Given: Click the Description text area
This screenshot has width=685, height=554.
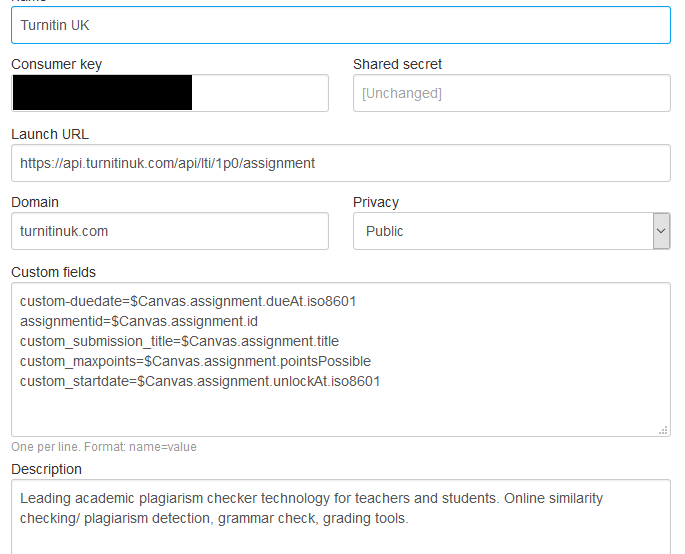Looking at the screenshot, I should [x=340, y=515].
